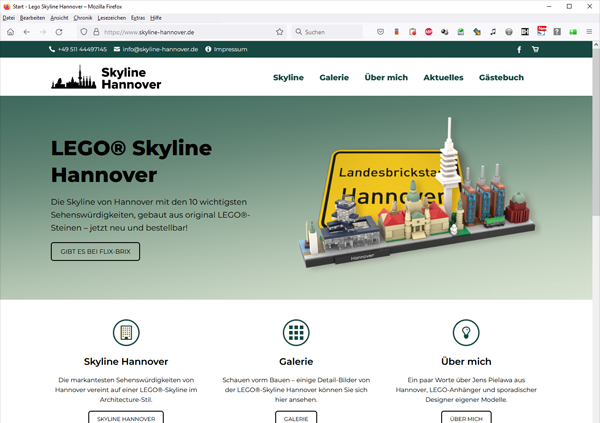Open the Ansicht menu
600x423 pixels.
(59, 18)
